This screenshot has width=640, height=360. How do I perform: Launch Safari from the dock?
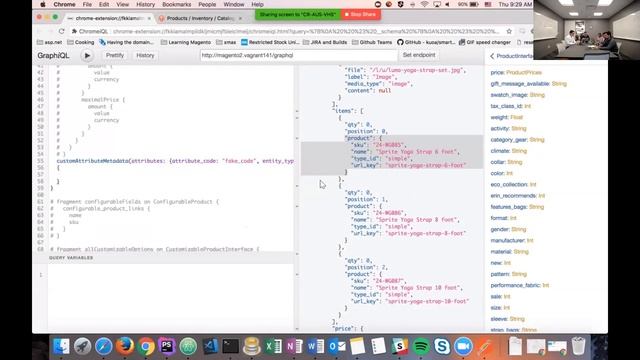click(104, 346)
